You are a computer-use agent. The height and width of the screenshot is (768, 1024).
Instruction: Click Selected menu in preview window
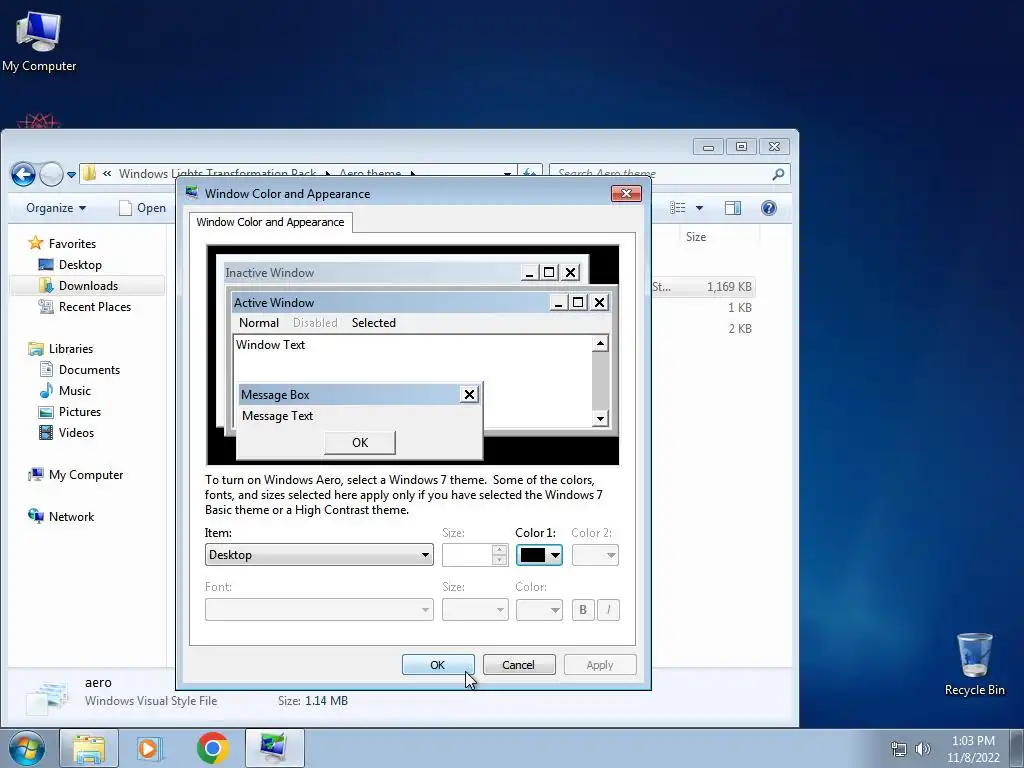tap(374, 323)
